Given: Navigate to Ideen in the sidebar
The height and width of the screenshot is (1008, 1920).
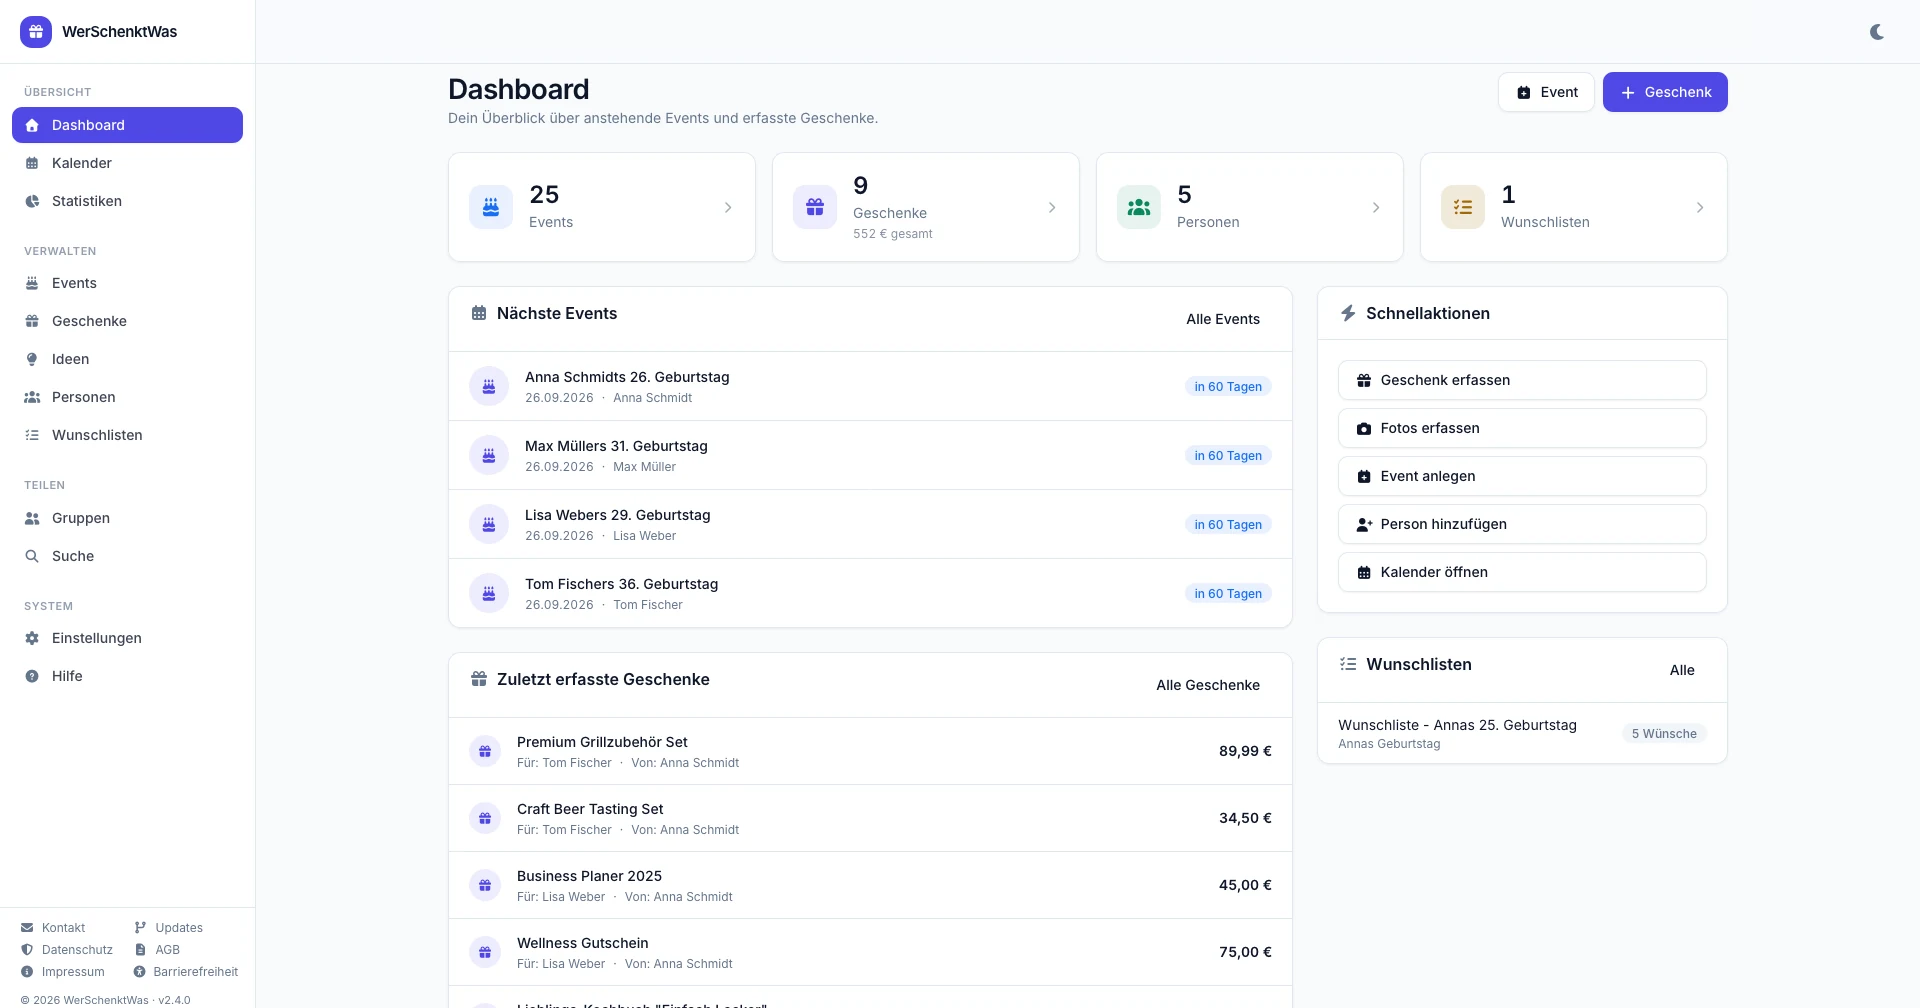Looking at the screenshot, I should click(x=127, y=359).
